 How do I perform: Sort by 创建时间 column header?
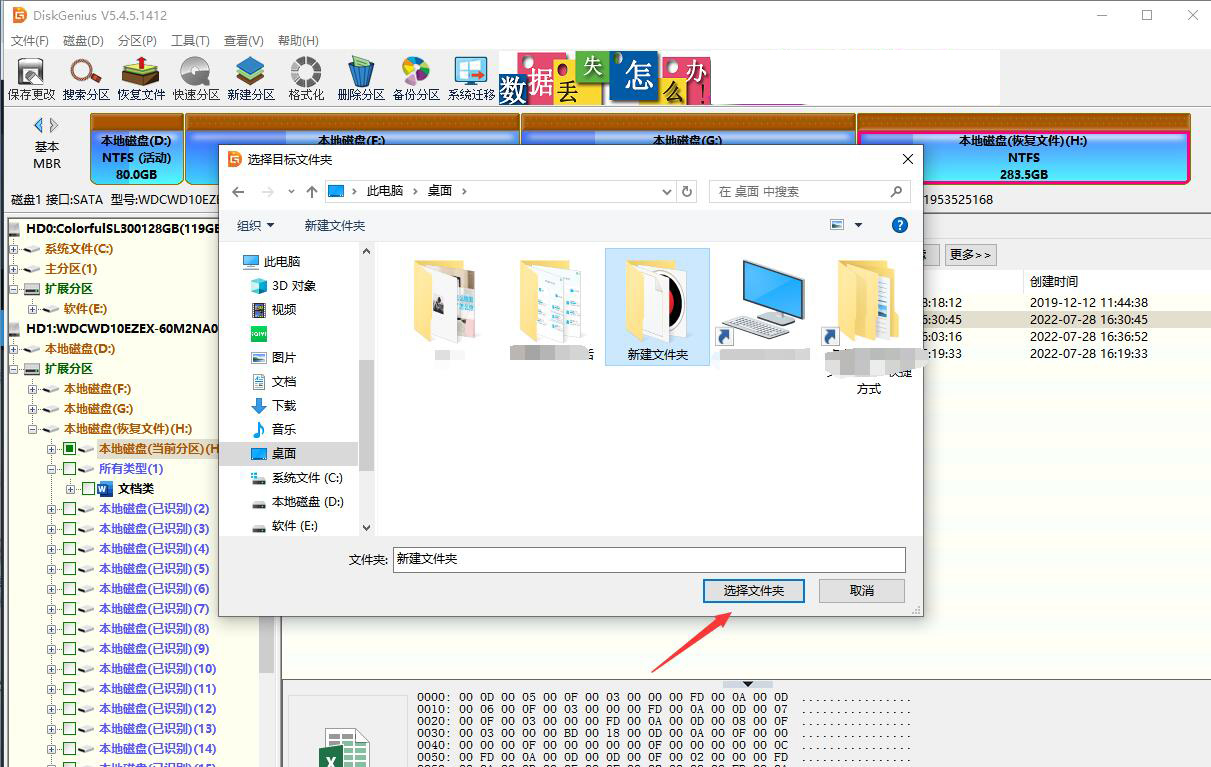[x=1054, y=282]
